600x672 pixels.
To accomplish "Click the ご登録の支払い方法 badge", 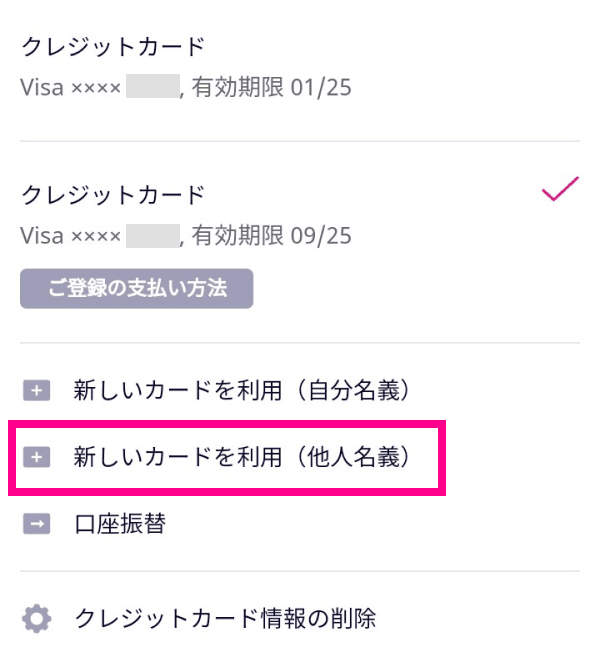I will 136,289.
